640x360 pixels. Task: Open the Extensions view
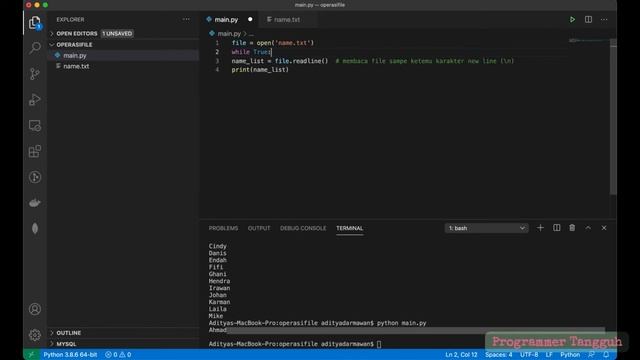35,151
